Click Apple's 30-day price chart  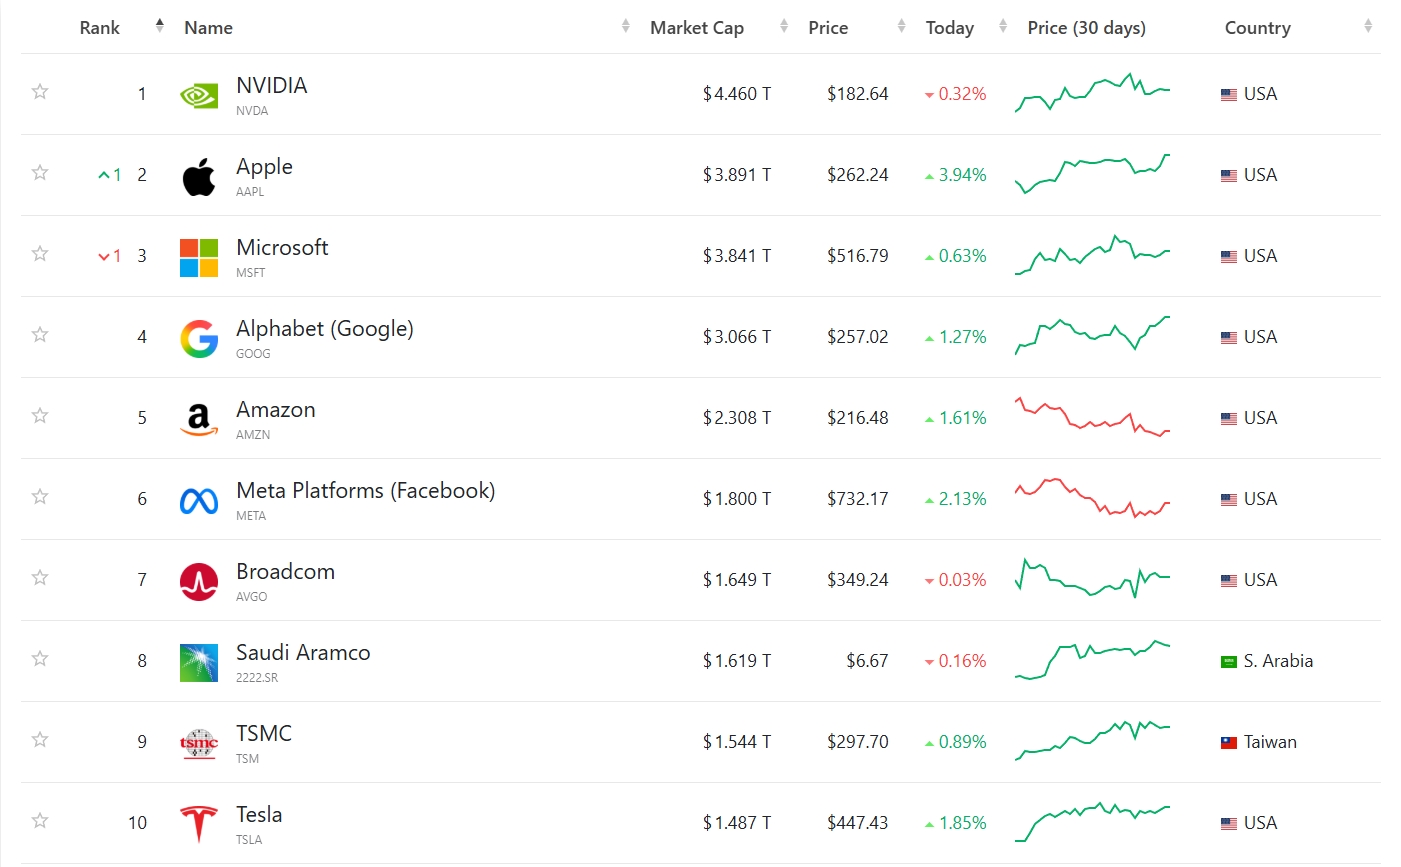point(1092,174)
